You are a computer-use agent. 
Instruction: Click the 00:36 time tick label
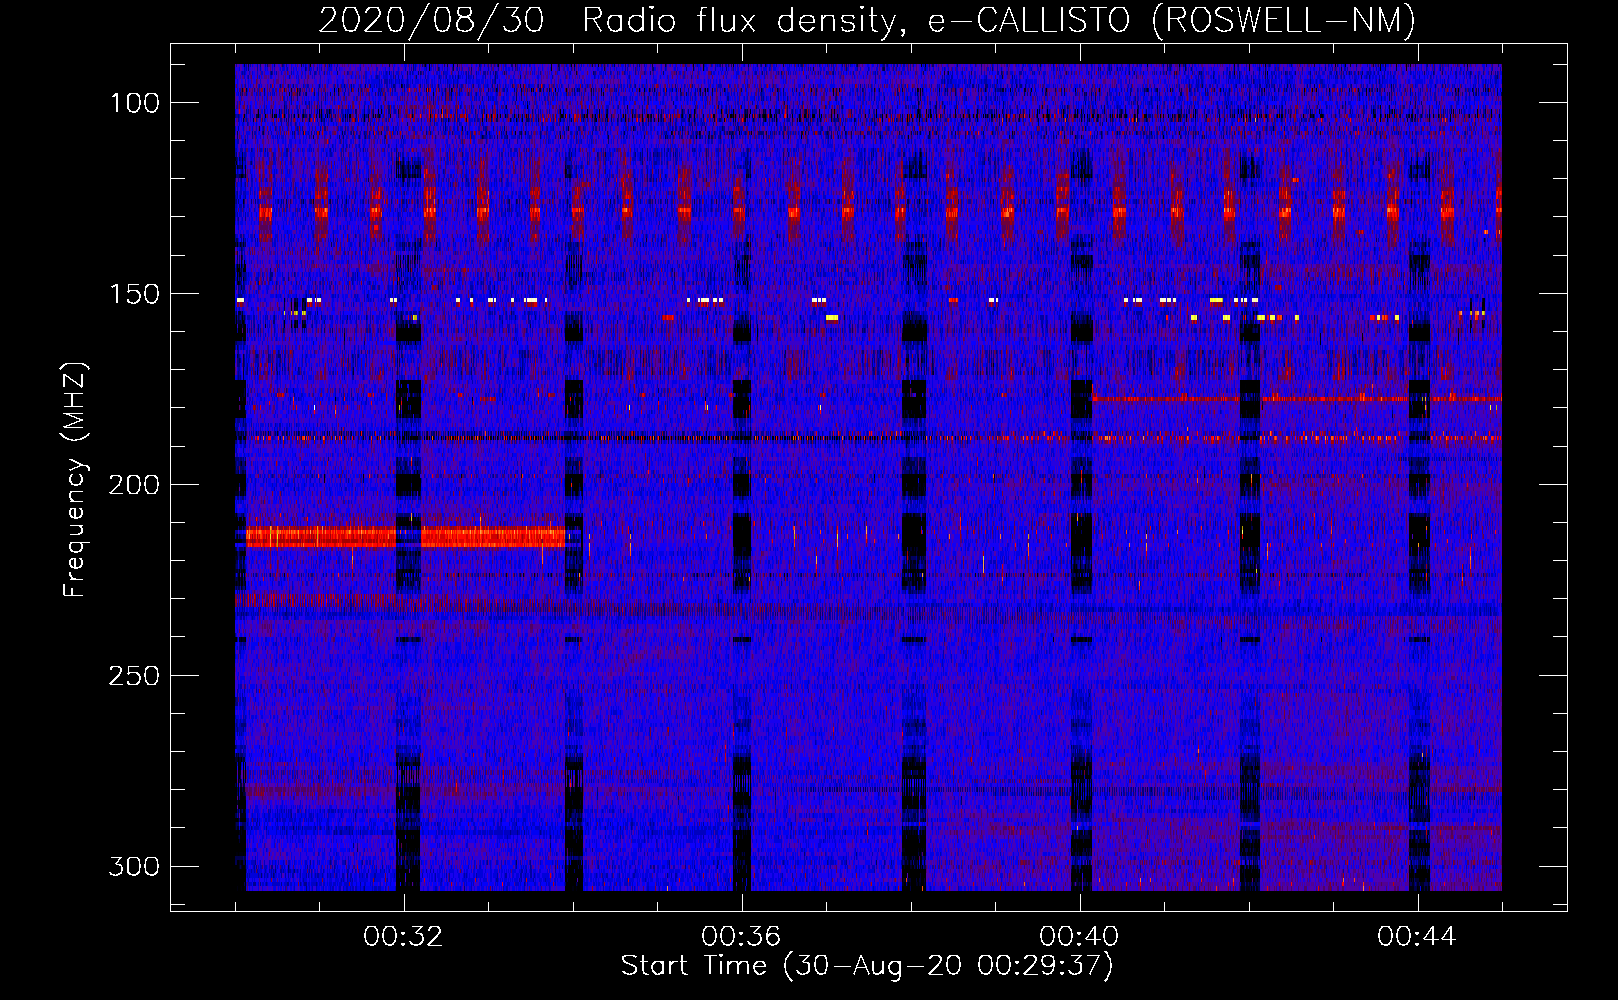pyautogui.click(x=741, y=937)
